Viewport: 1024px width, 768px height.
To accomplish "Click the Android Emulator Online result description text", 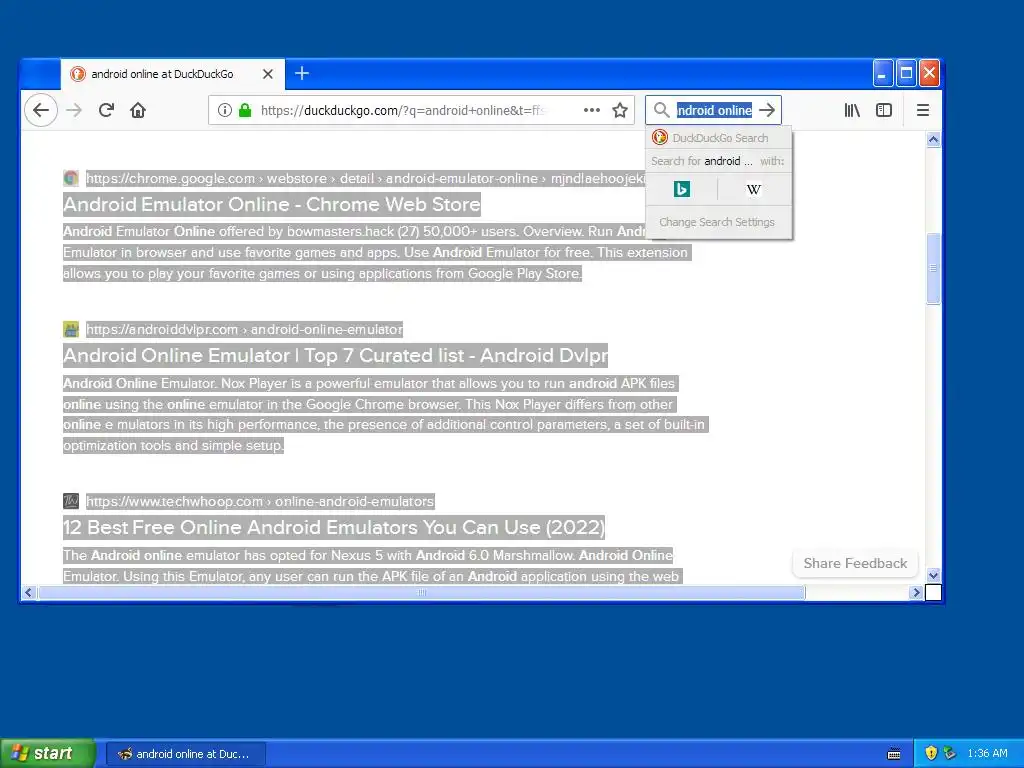I will (x=376, y=252).
